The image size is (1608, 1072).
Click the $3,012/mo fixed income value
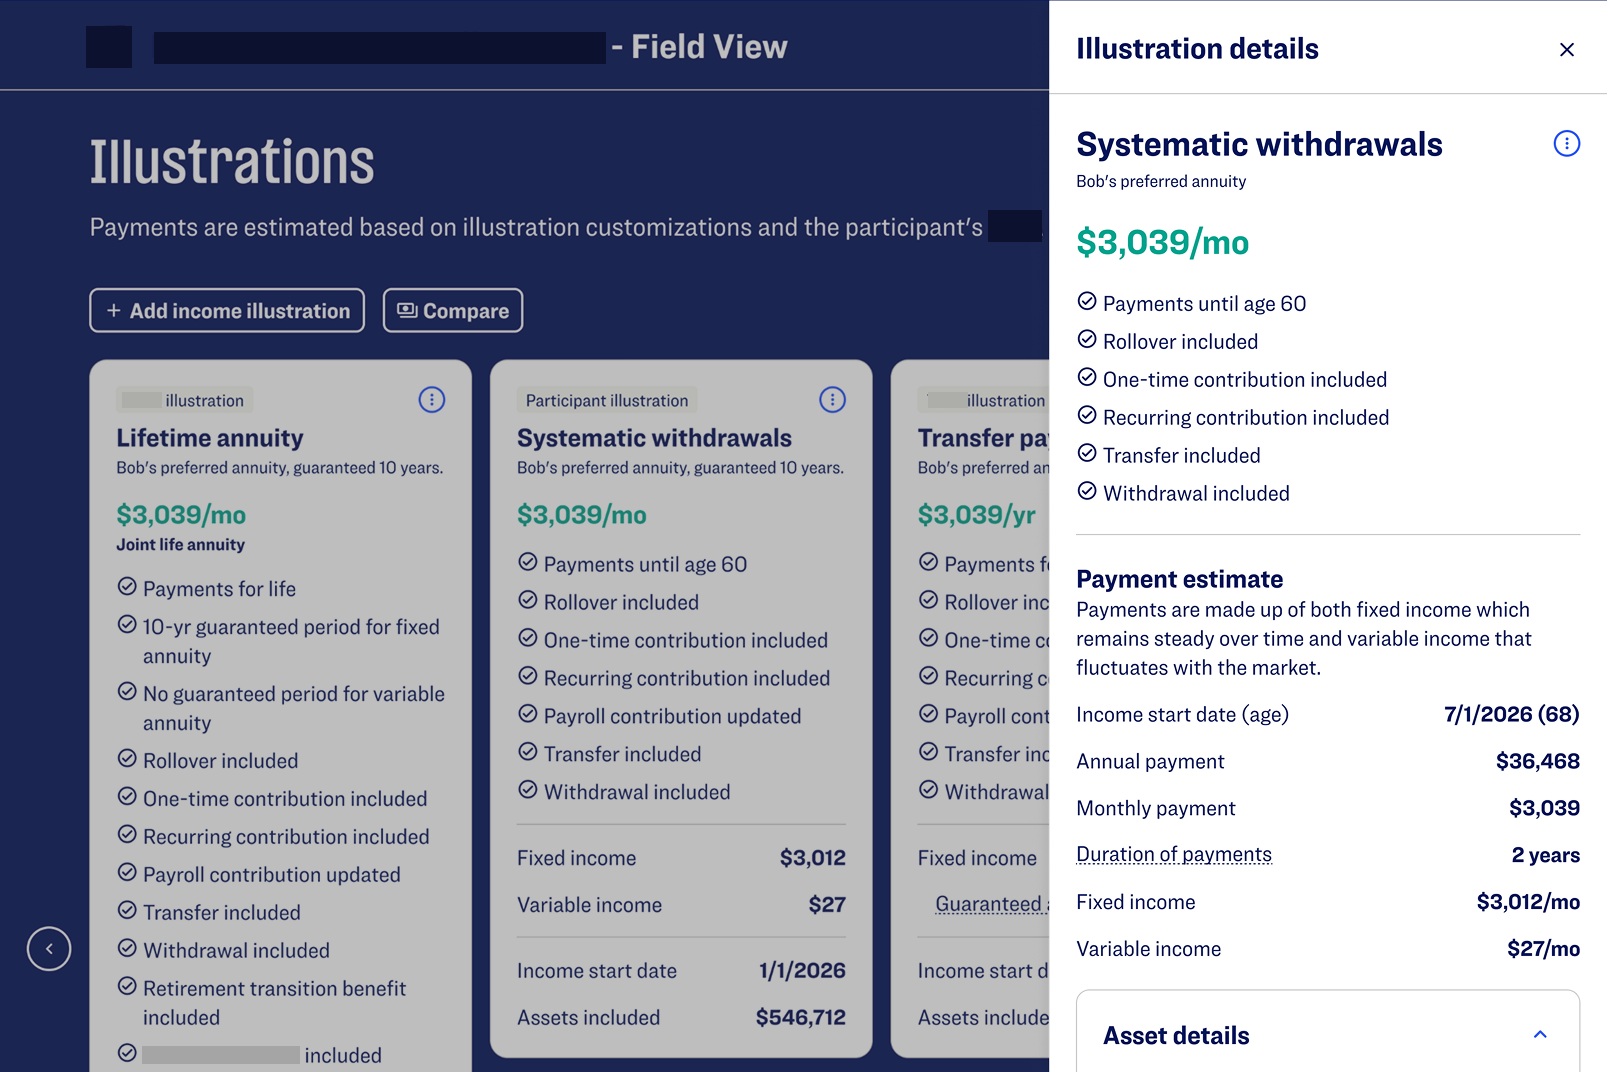click(1528, 902)
